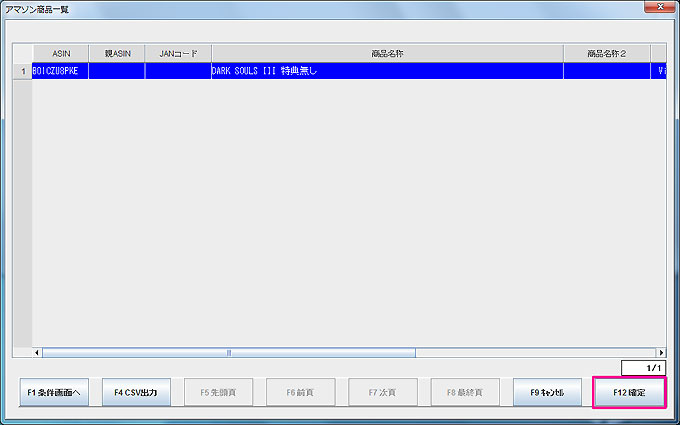Select the empty JANコード cell in row 1
This screenshot has width=680, height=425.
[178, 71]
